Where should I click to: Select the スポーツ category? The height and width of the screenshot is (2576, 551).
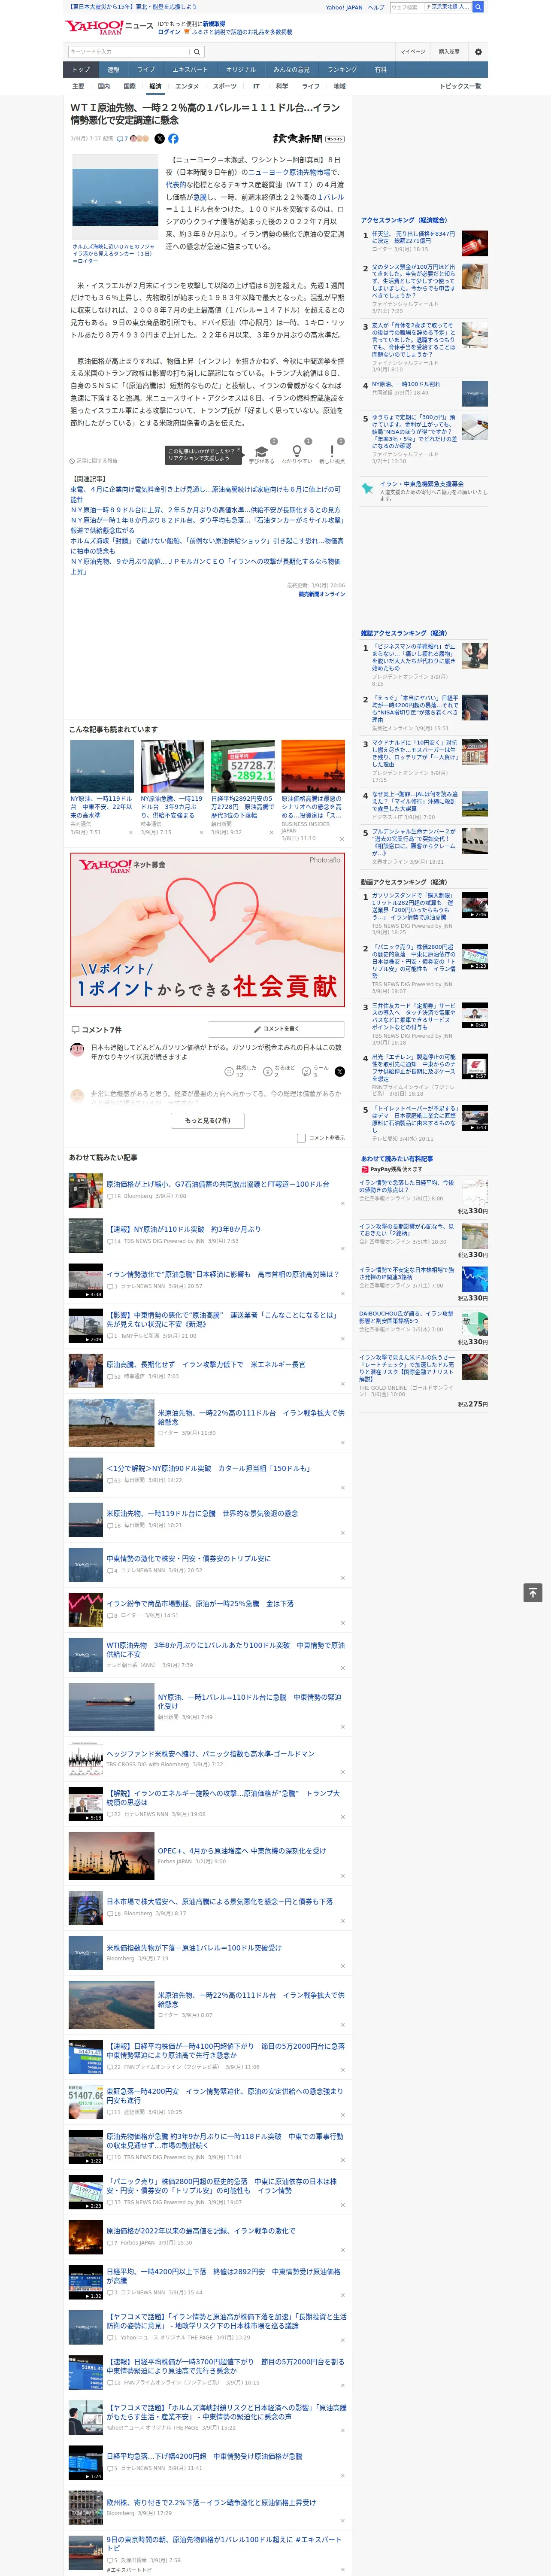point(225,86)
